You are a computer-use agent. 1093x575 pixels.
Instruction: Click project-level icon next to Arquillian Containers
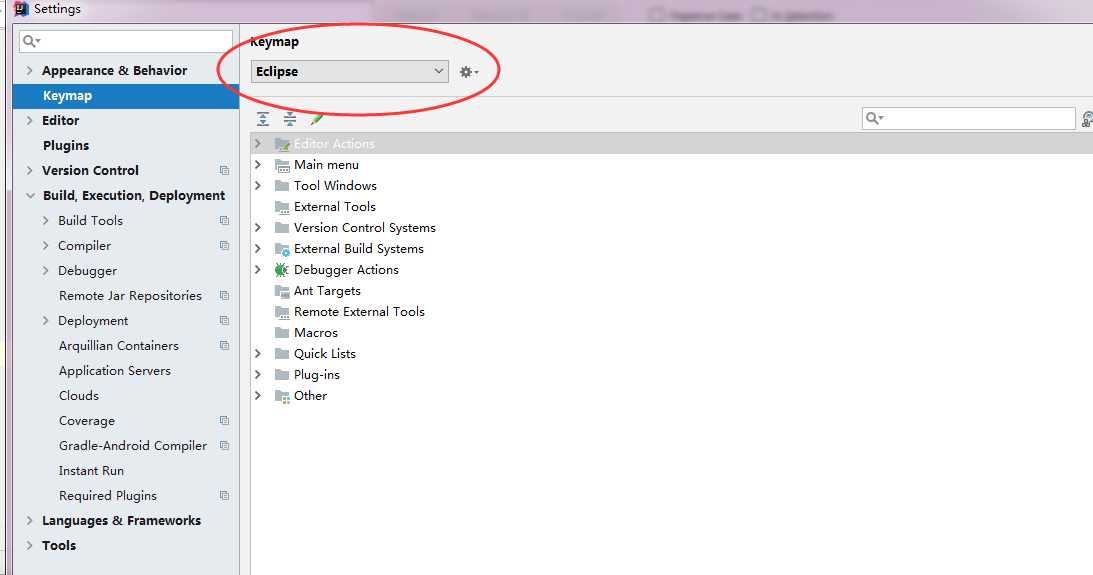[x=224, y=346]
